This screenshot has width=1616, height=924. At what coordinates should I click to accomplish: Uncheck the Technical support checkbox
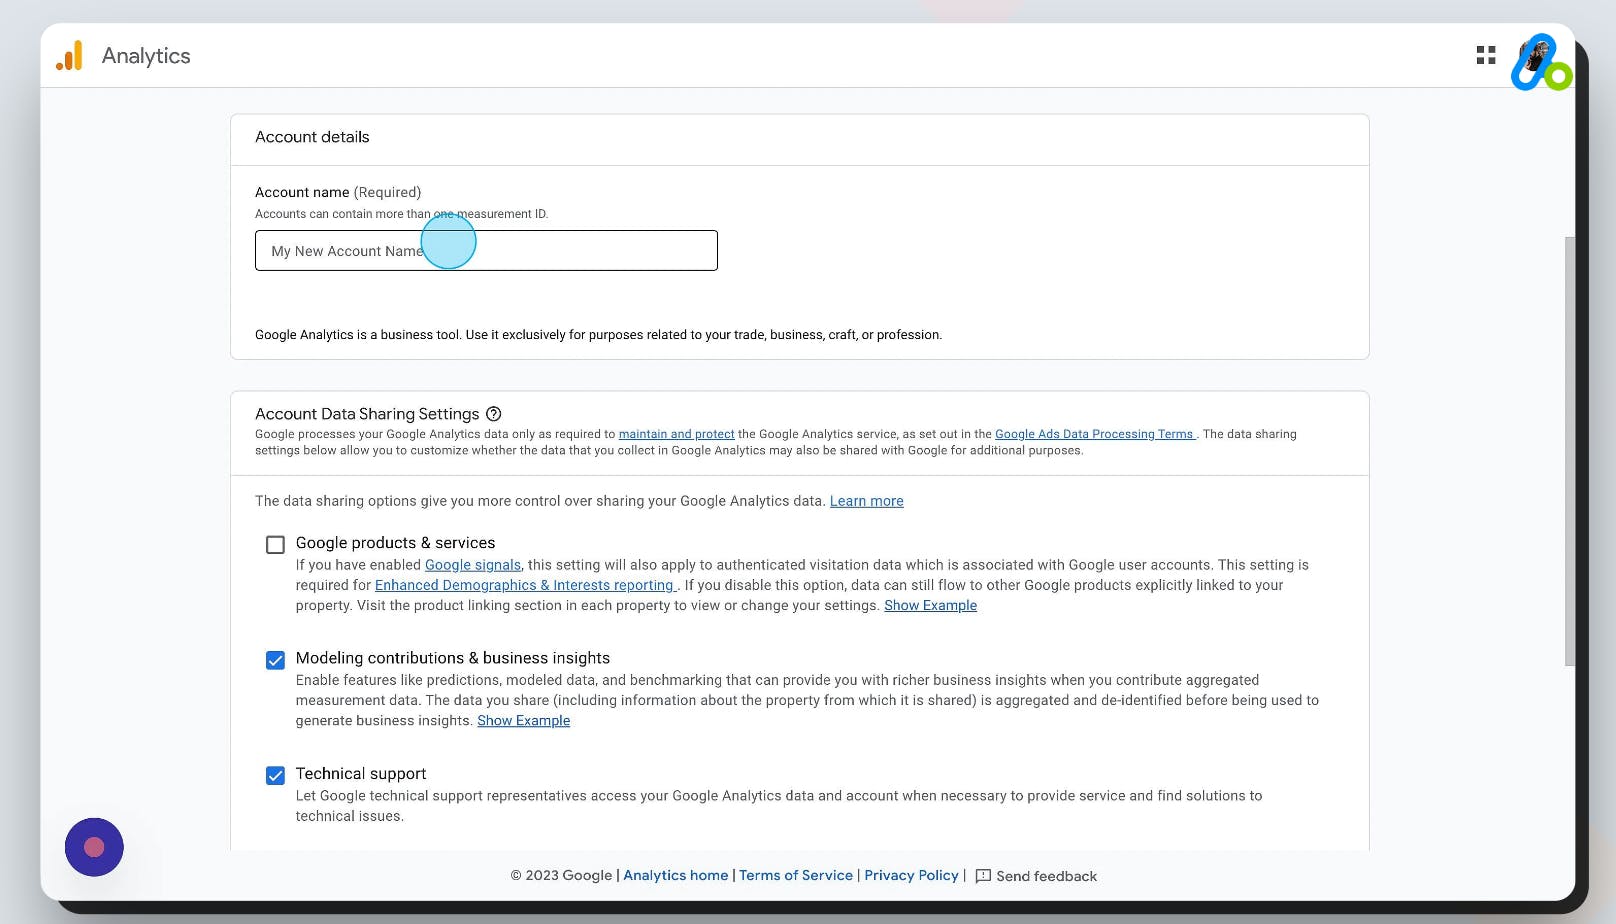click(275, 775)
